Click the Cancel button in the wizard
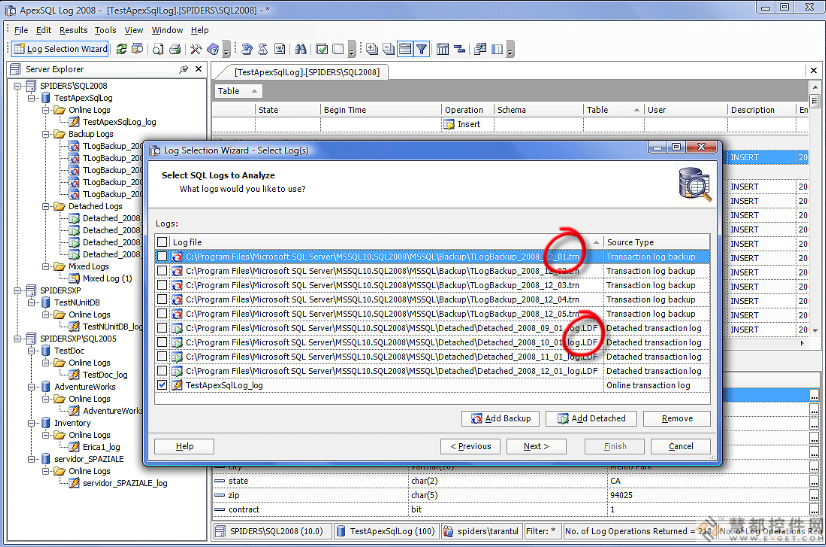Screen dimensions: 826x547 tap(681, 446)
